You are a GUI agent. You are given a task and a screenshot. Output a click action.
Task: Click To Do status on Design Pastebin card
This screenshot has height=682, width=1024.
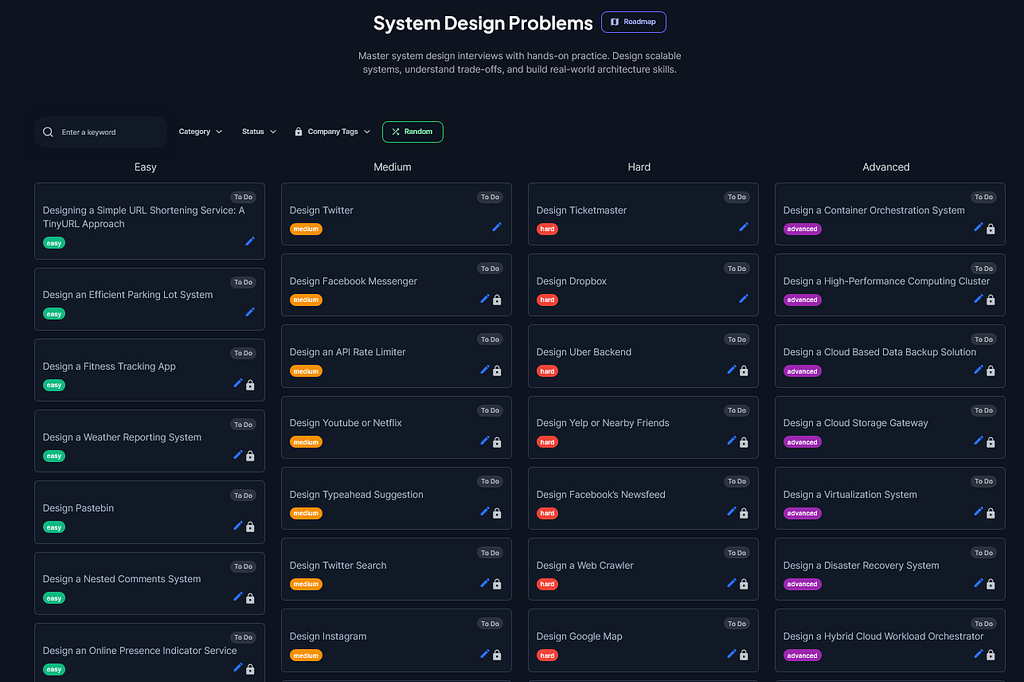(243, 496)
